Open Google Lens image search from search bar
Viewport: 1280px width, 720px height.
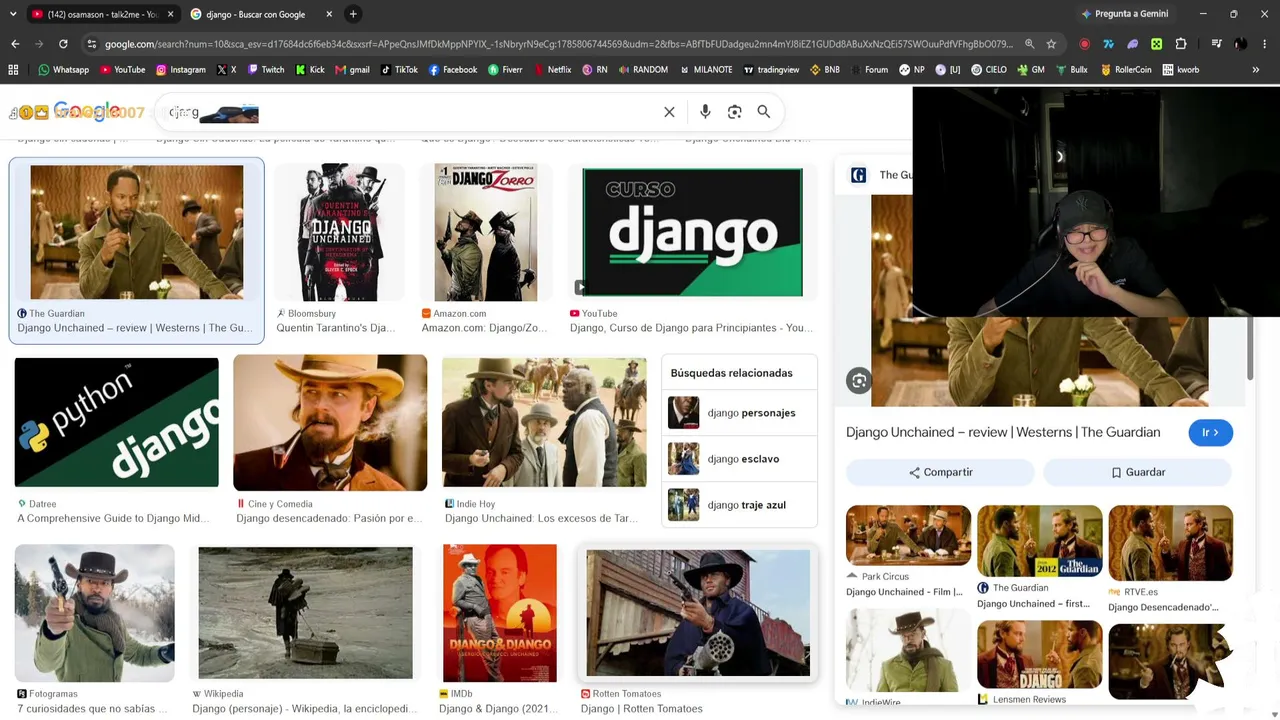coord(734,112)
